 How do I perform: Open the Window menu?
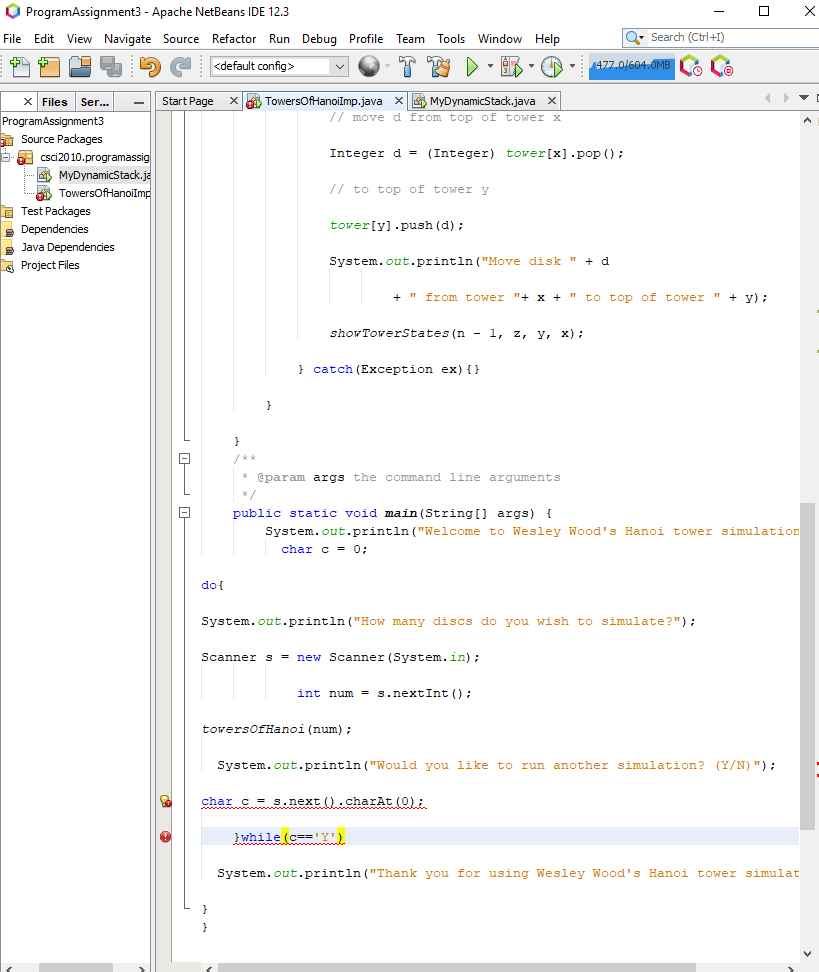coord(500,39)
